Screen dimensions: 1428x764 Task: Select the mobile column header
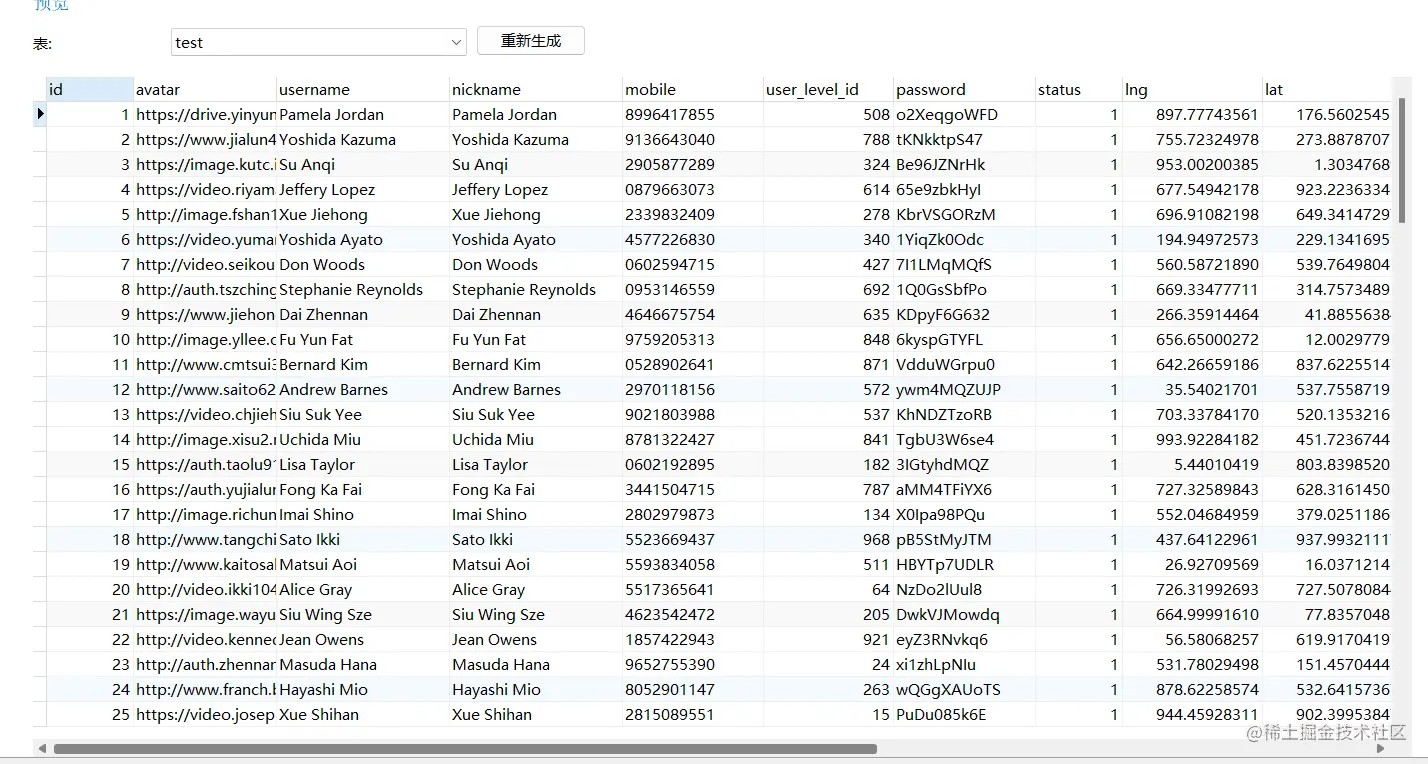pos(693,89)
